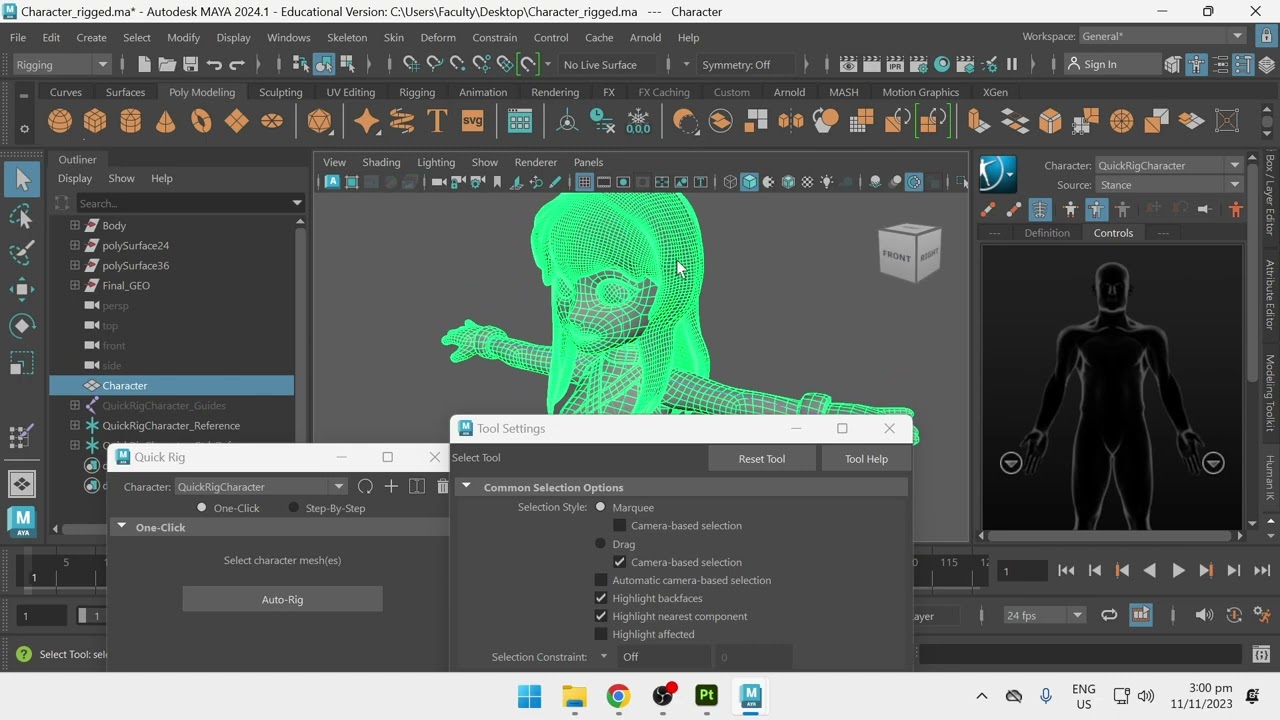Open the Workspace dropdown
Viewport: 1280px width, 720px height.
point(1162,37)
